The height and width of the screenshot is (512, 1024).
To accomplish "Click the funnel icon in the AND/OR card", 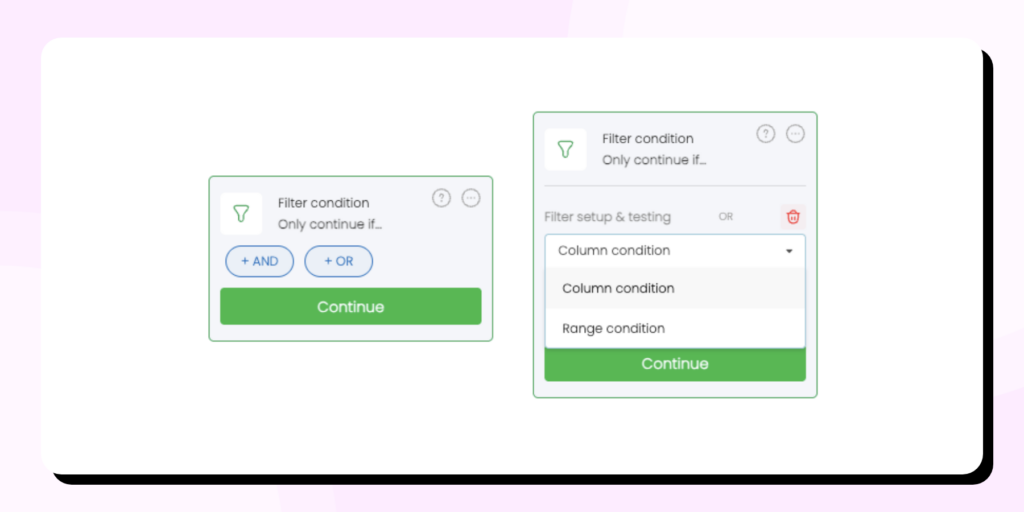I will point(241,214).
